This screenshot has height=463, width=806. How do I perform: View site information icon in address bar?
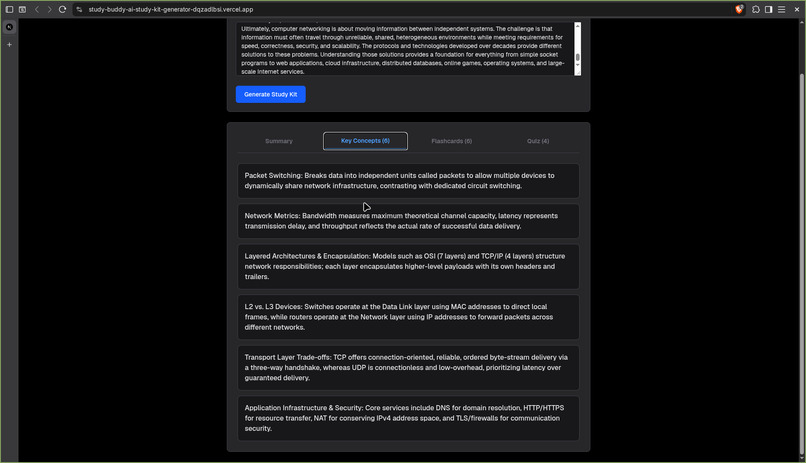click(x=79, y=9)
